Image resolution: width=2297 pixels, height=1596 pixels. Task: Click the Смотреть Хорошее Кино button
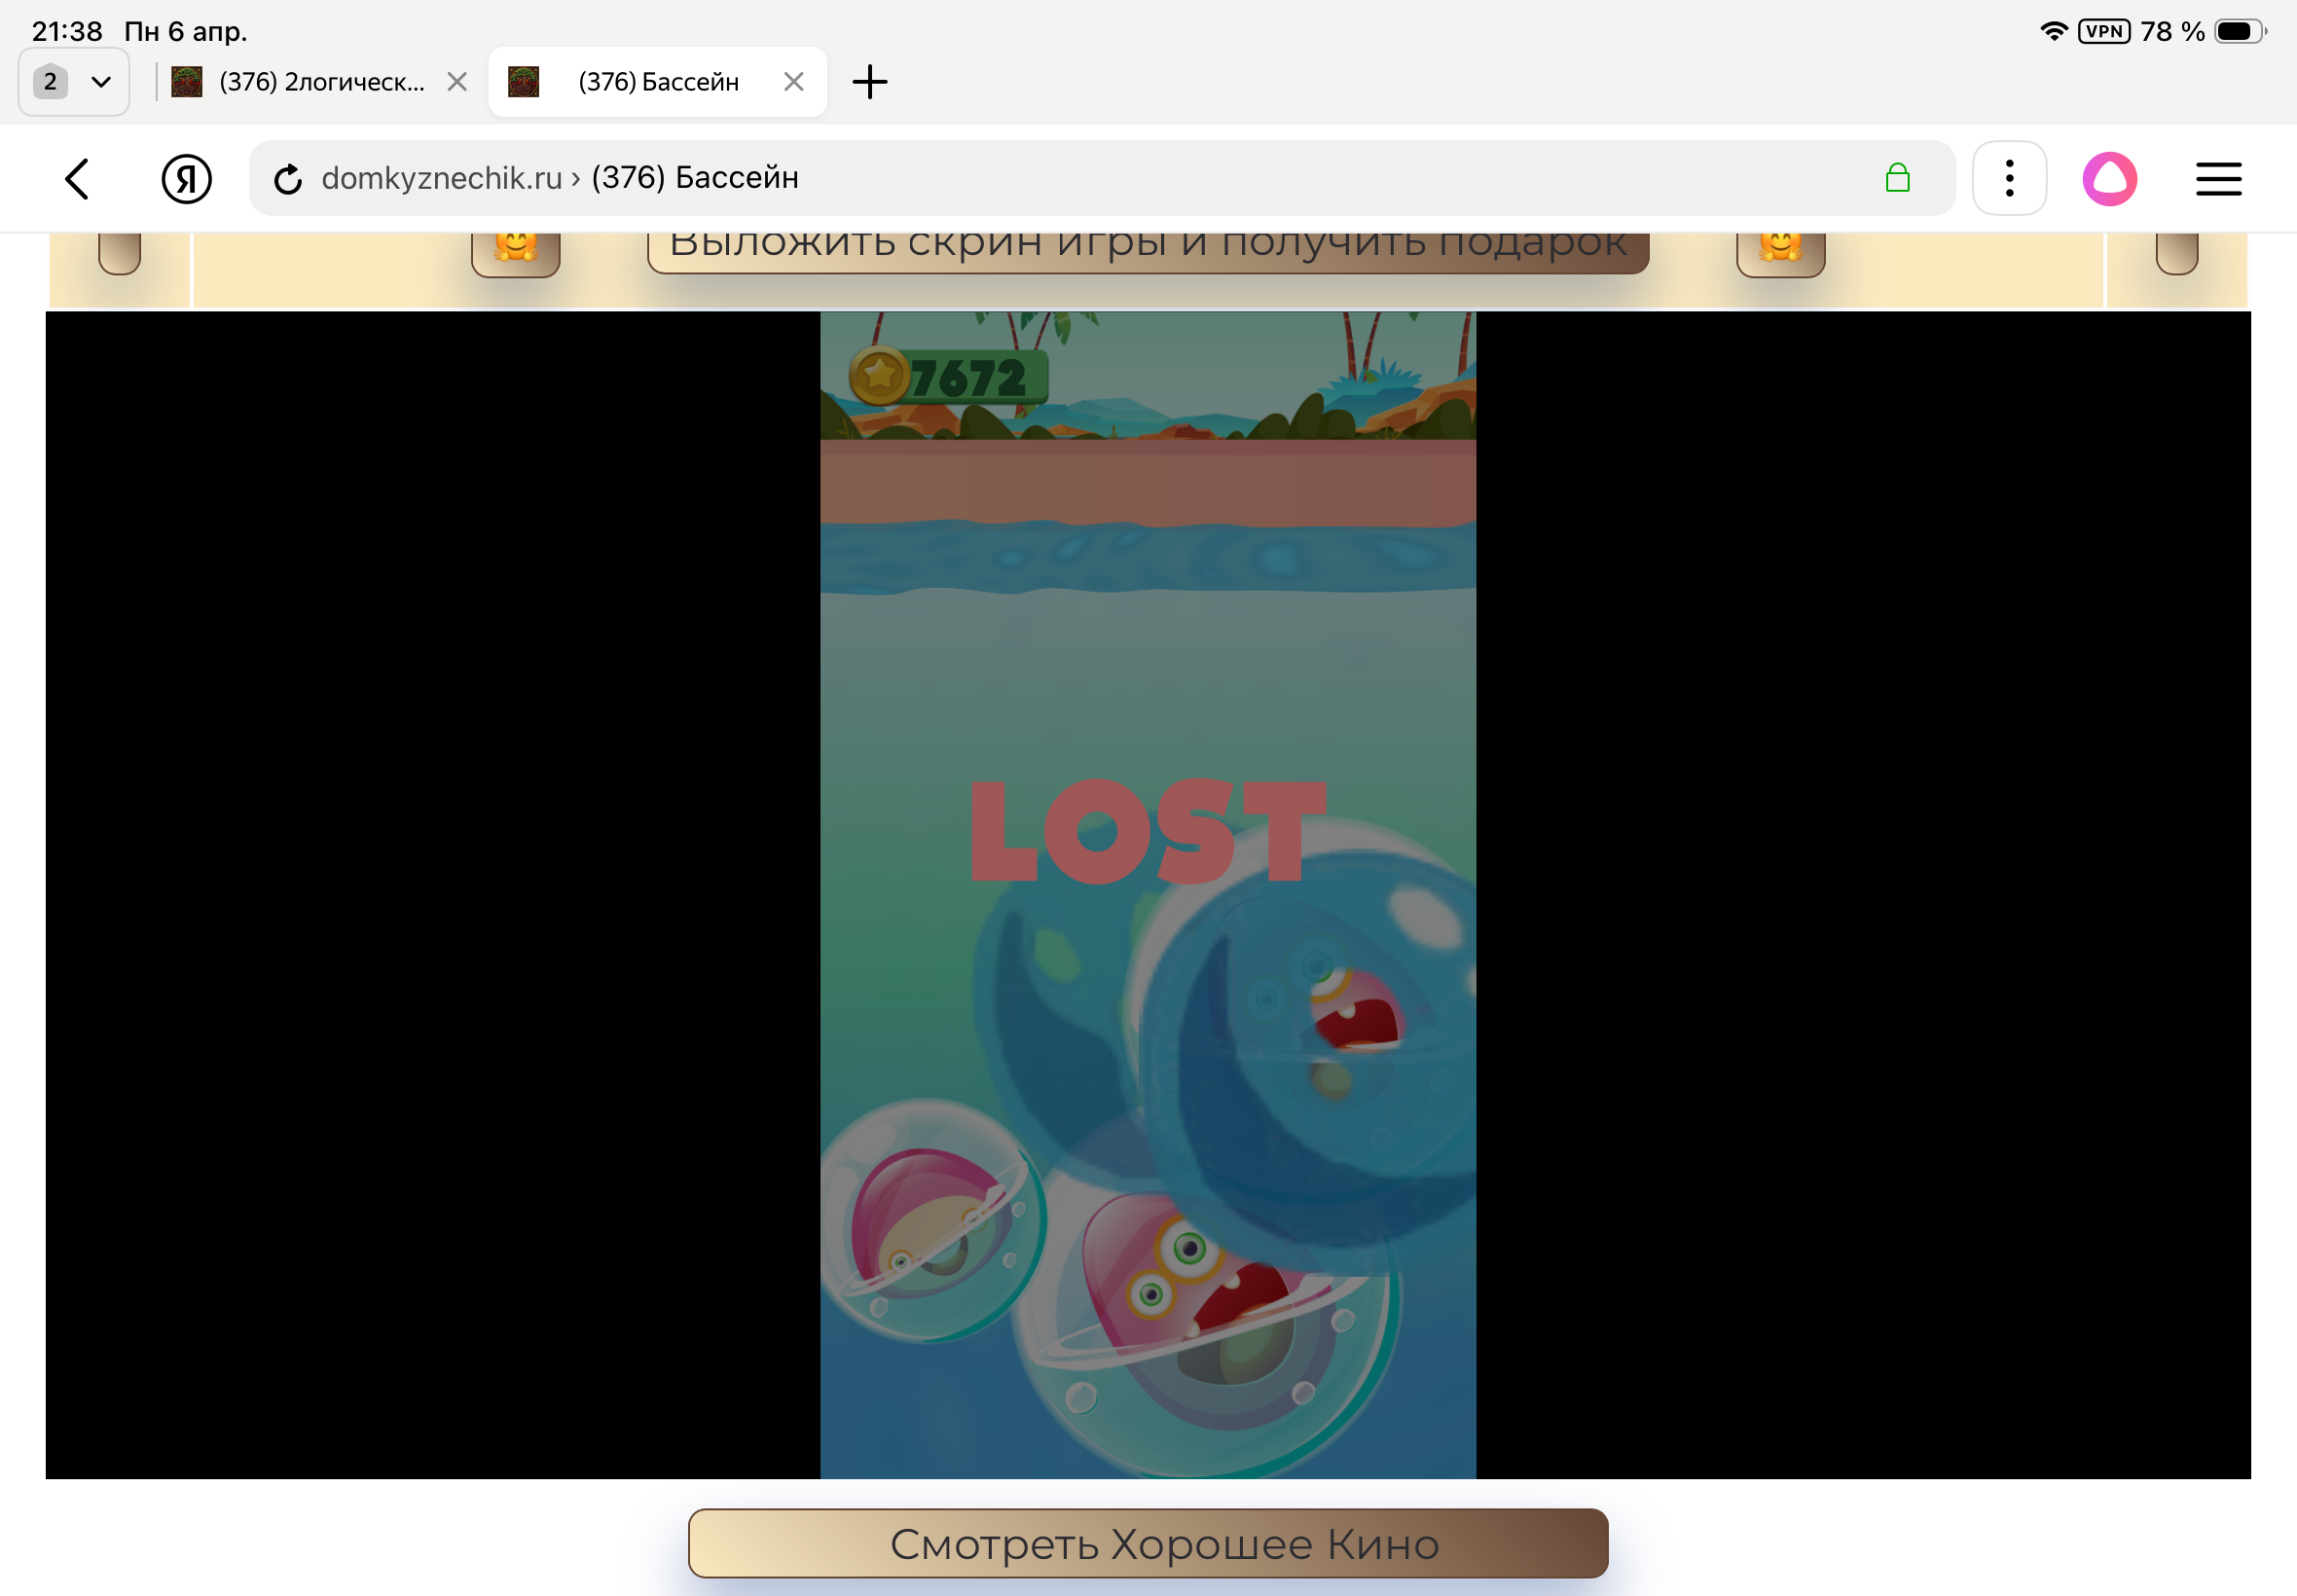coord(1148,1543)
